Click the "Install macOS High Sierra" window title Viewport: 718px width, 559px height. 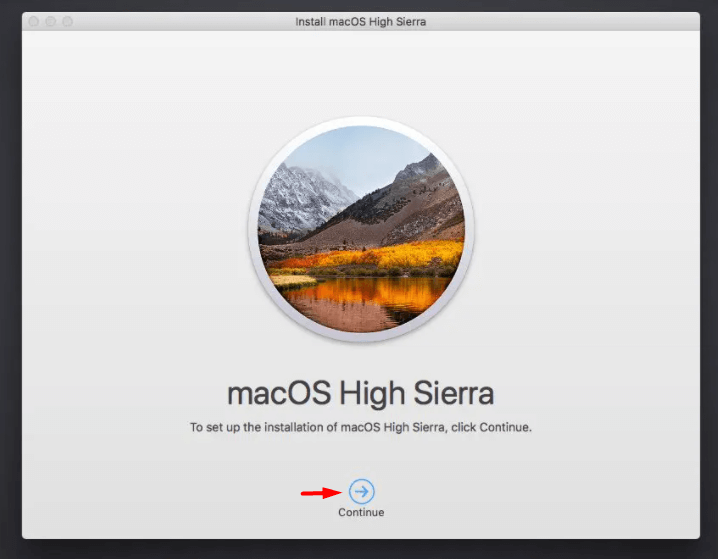pyautogui.click(x=361, y=21)
